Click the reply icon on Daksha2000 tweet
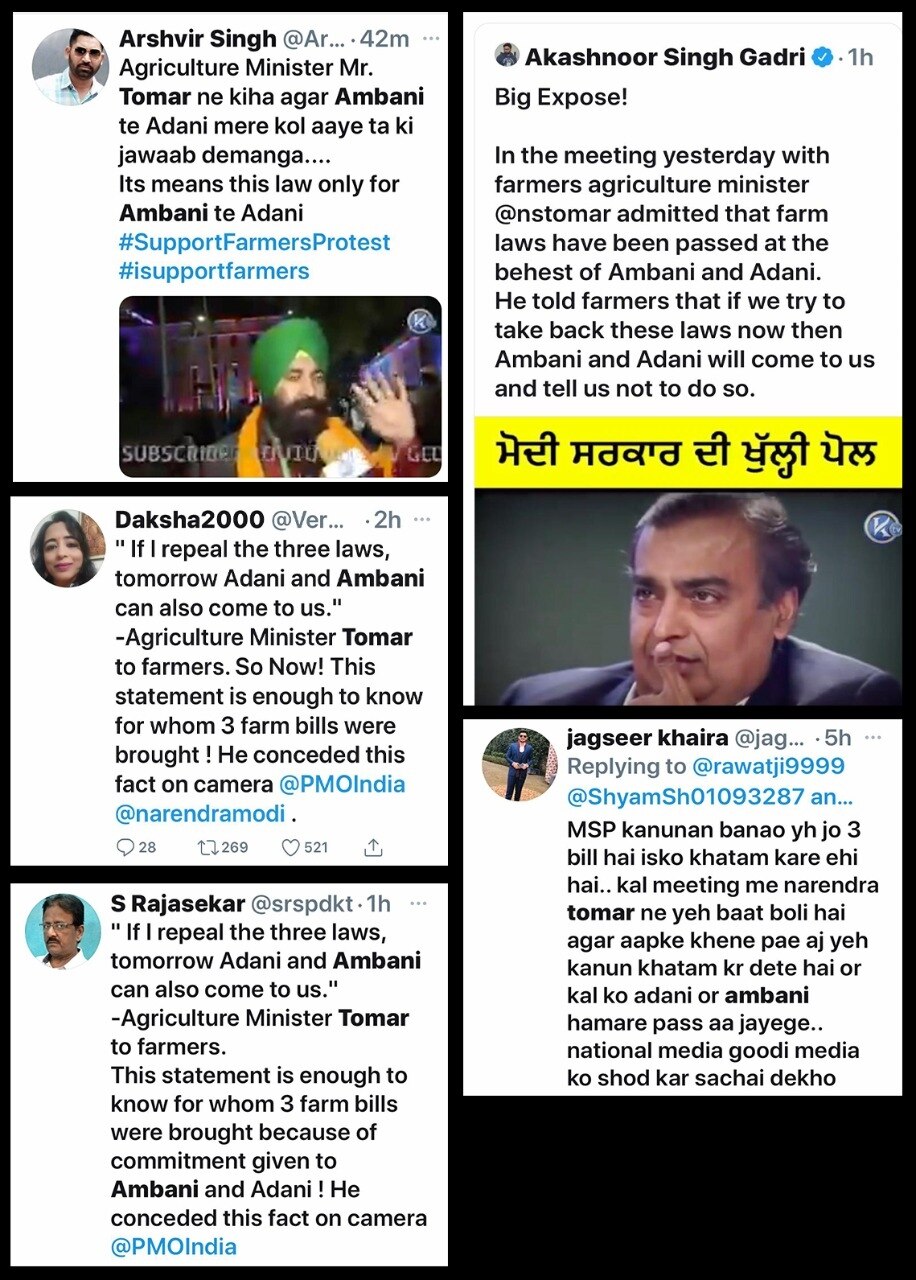This screenshot has width=916, height=1280. click(126, 847)
